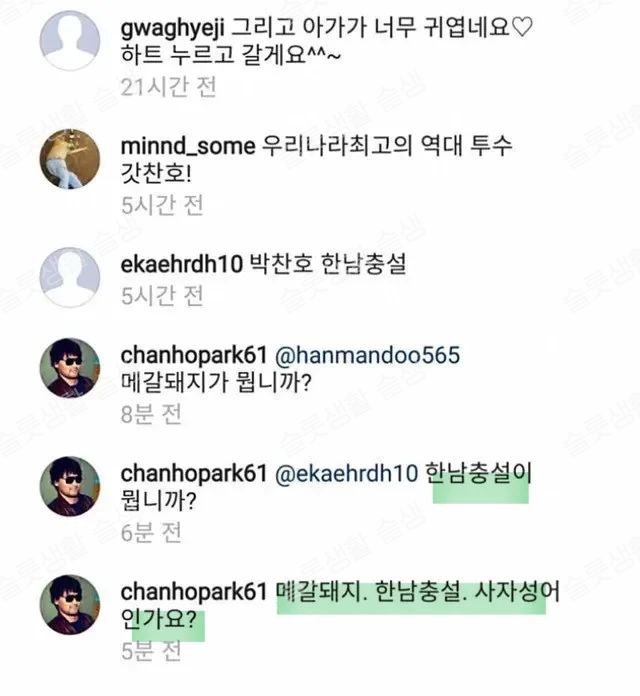640x696 pixels.
Task: Open the ekaehrdh10 username on the 박찬호 comment
Action: pos(181,266)
